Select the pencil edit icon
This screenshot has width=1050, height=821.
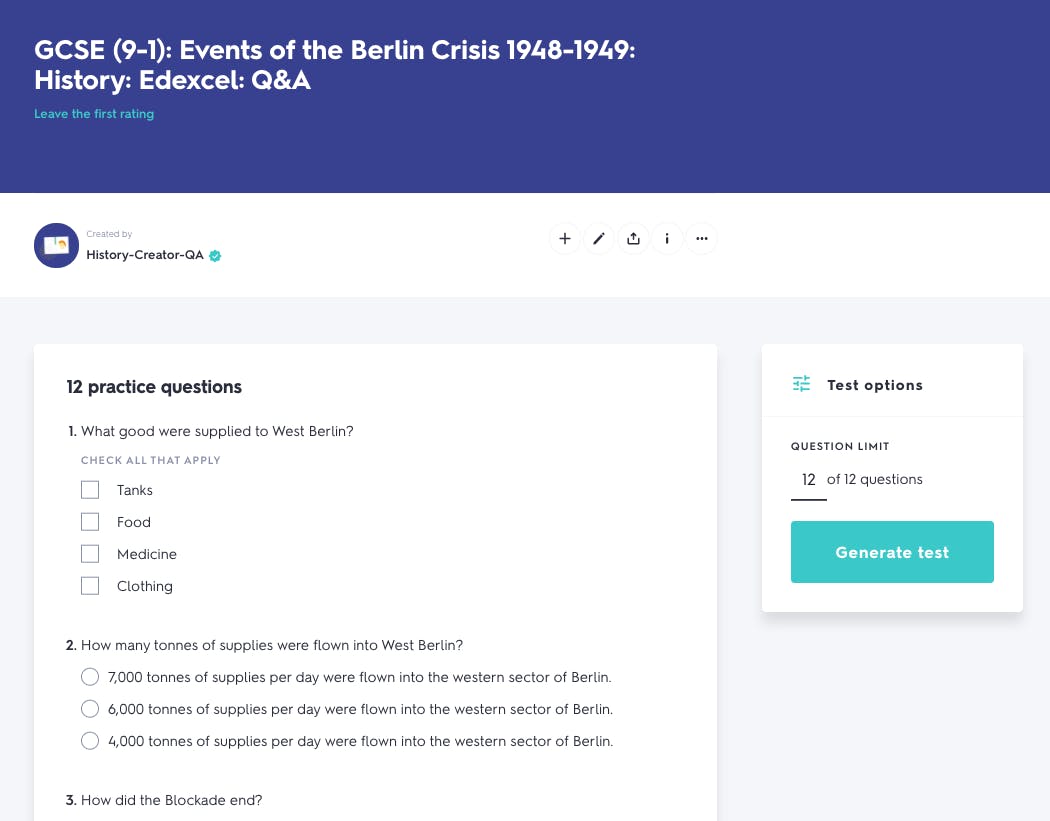click(x=599, y=238)
